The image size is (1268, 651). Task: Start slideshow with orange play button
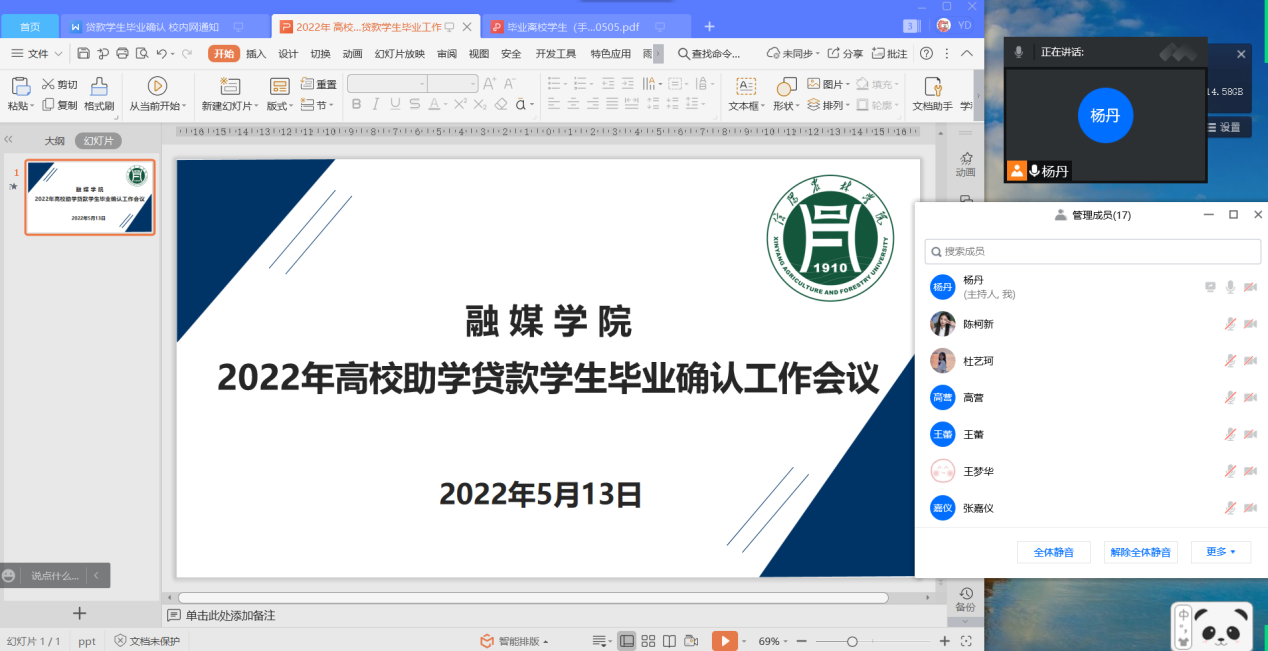[x=724, y=641]
